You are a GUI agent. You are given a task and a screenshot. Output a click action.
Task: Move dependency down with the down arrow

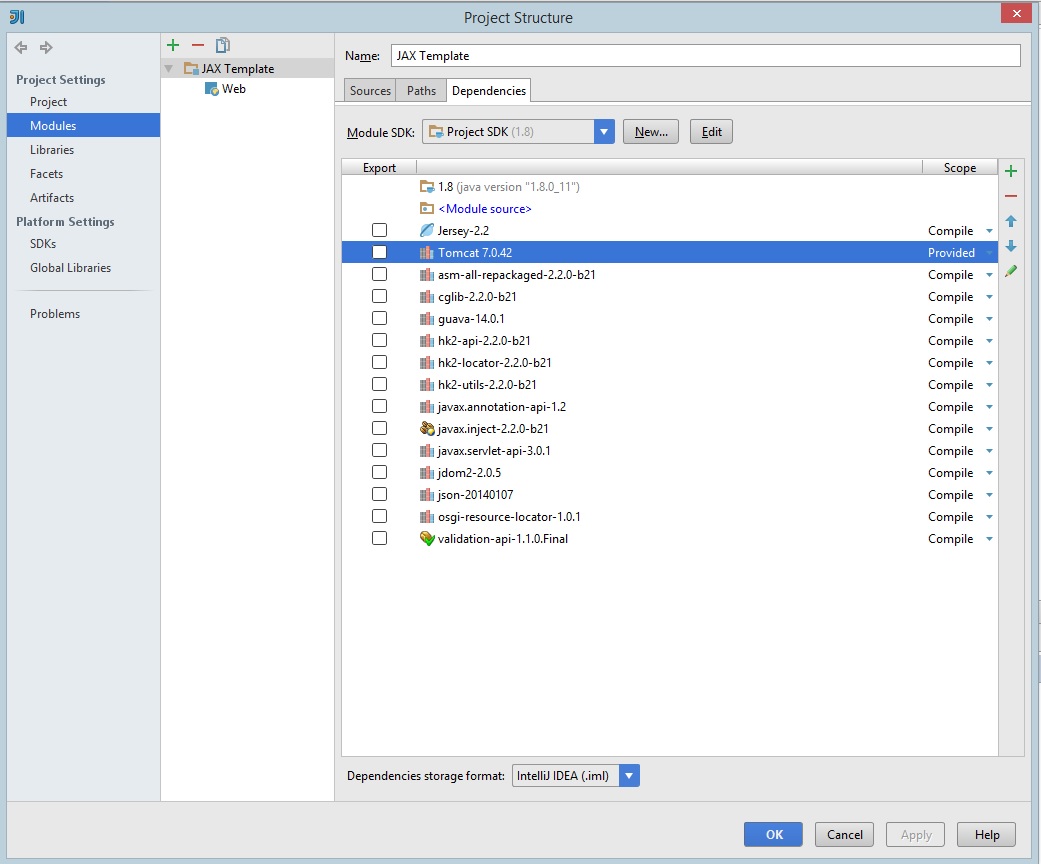point(1010,246)
